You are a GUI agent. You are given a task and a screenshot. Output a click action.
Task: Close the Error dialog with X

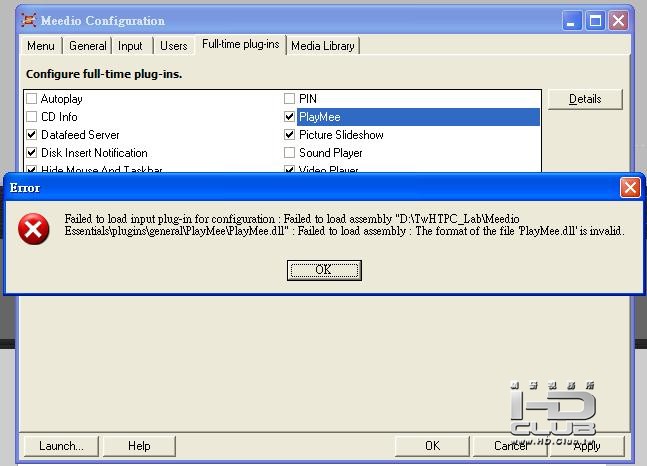[x=630, y=188]
